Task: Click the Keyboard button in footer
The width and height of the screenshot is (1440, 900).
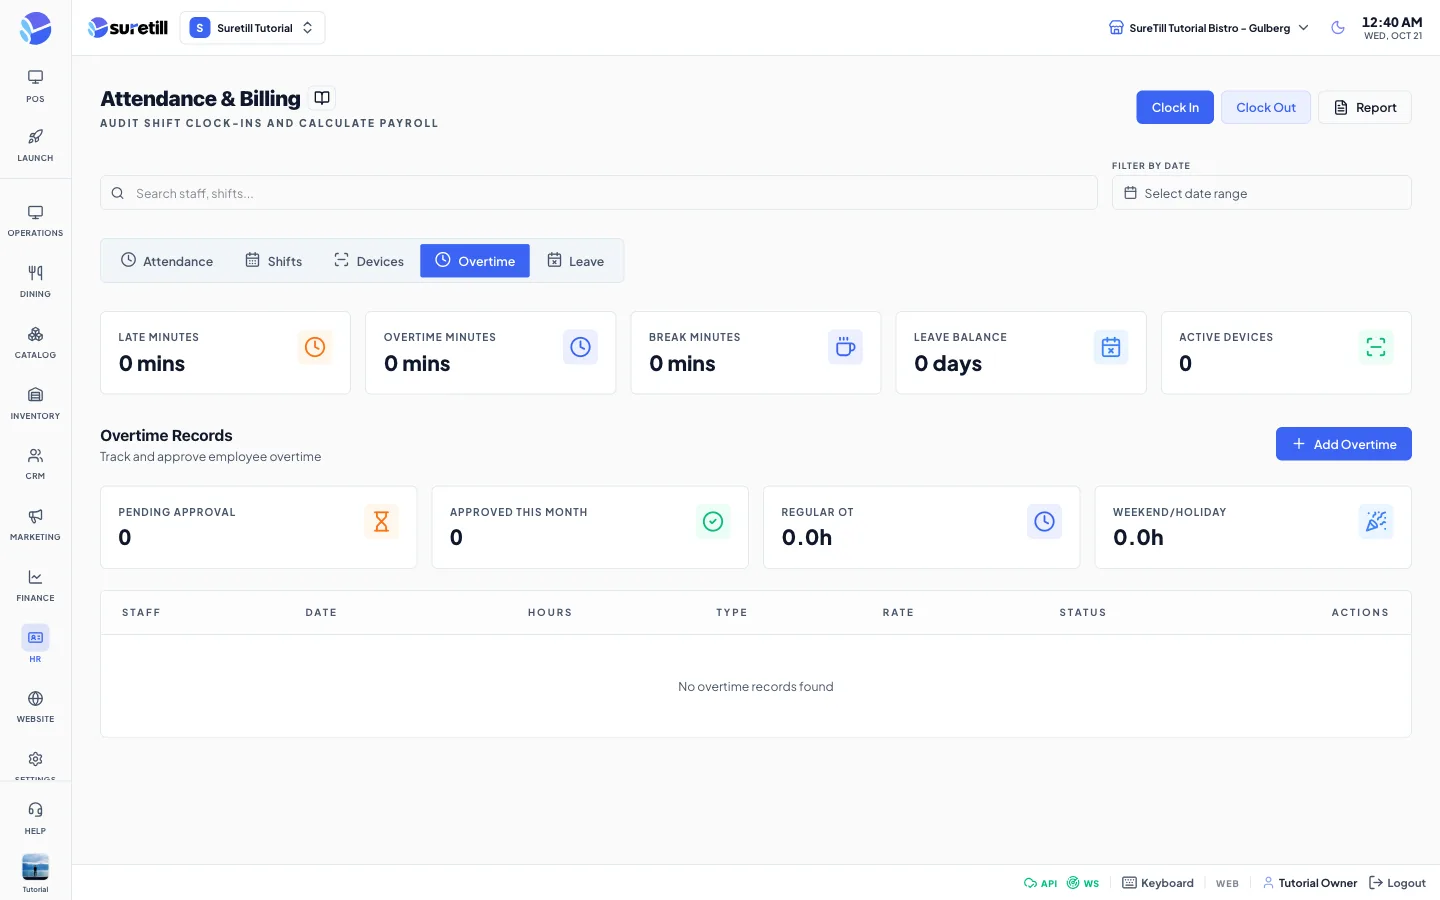Action: [1158, 883]
